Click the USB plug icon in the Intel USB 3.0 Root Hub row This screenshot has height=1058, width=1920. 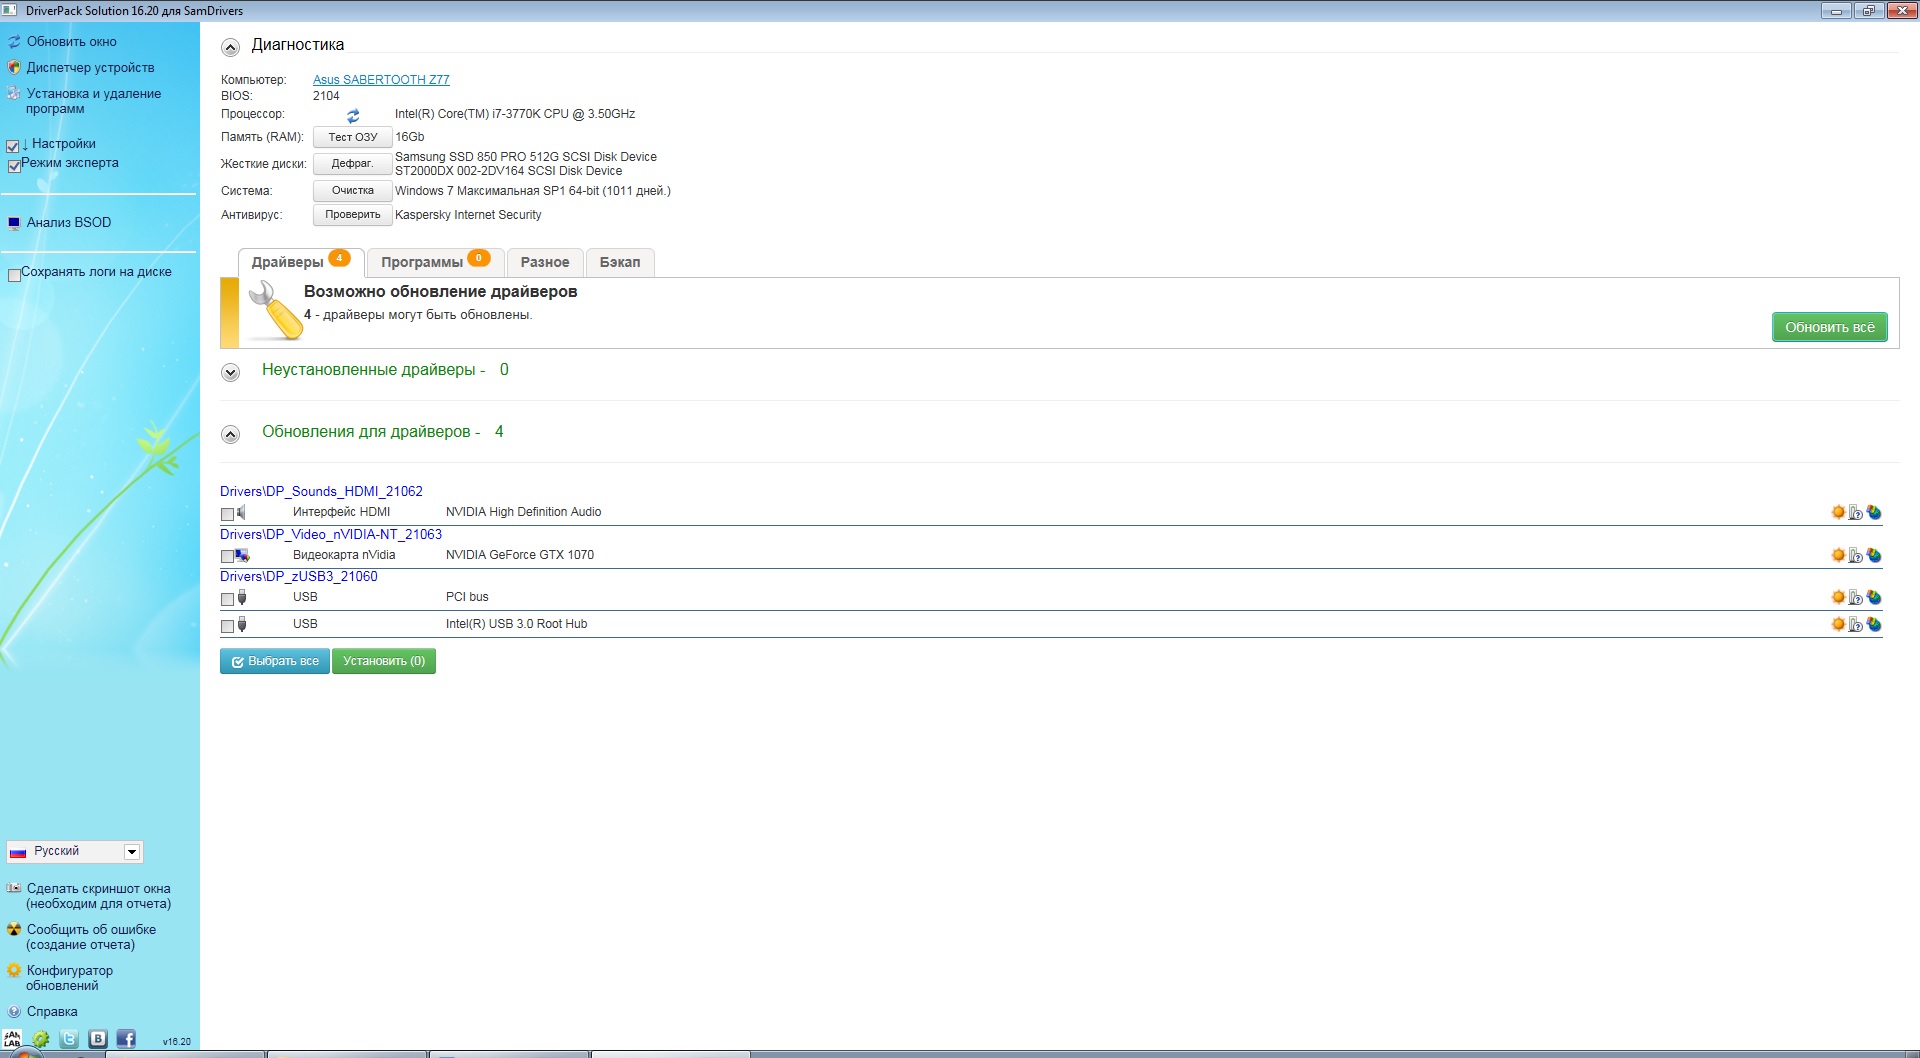point(242,625)
